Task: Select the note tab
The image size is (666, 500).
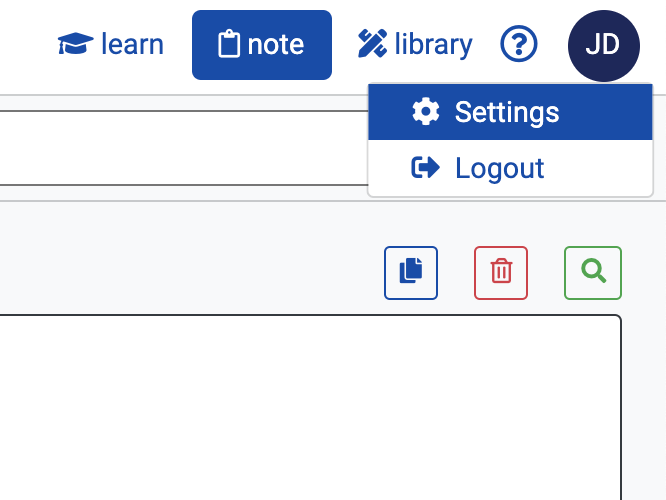Action: point(262,45)
